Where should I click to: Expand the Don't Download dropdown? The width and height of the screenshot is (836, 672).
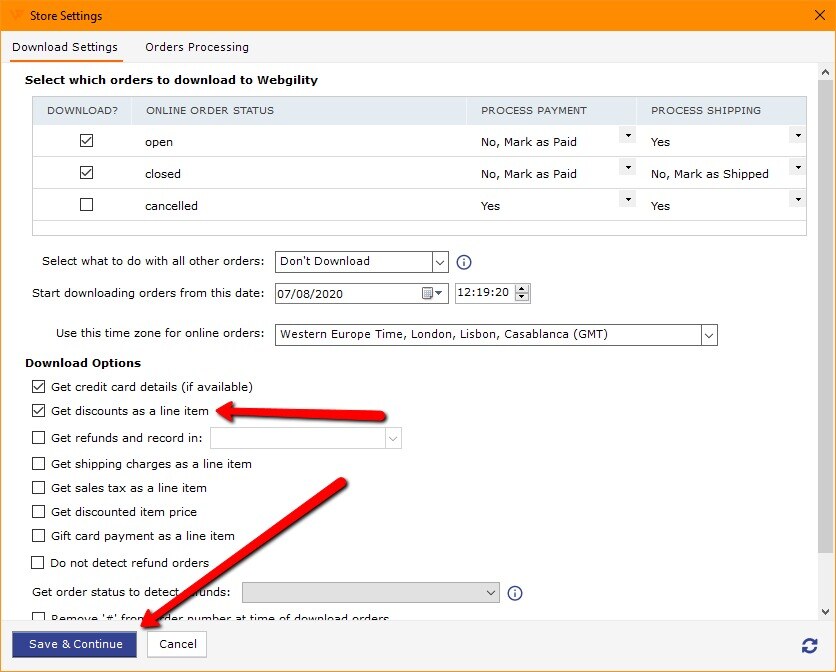click(440, 262)
